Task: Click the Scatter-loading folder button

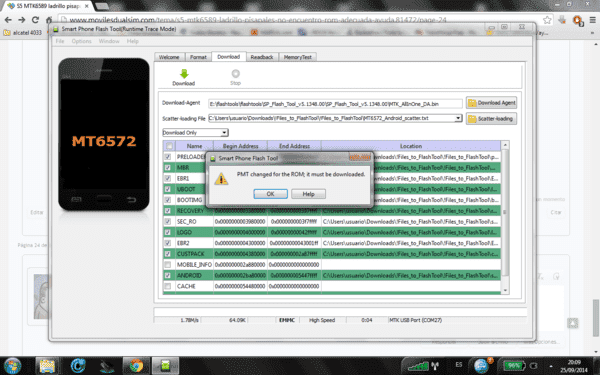Action: [x=492, y=119]
